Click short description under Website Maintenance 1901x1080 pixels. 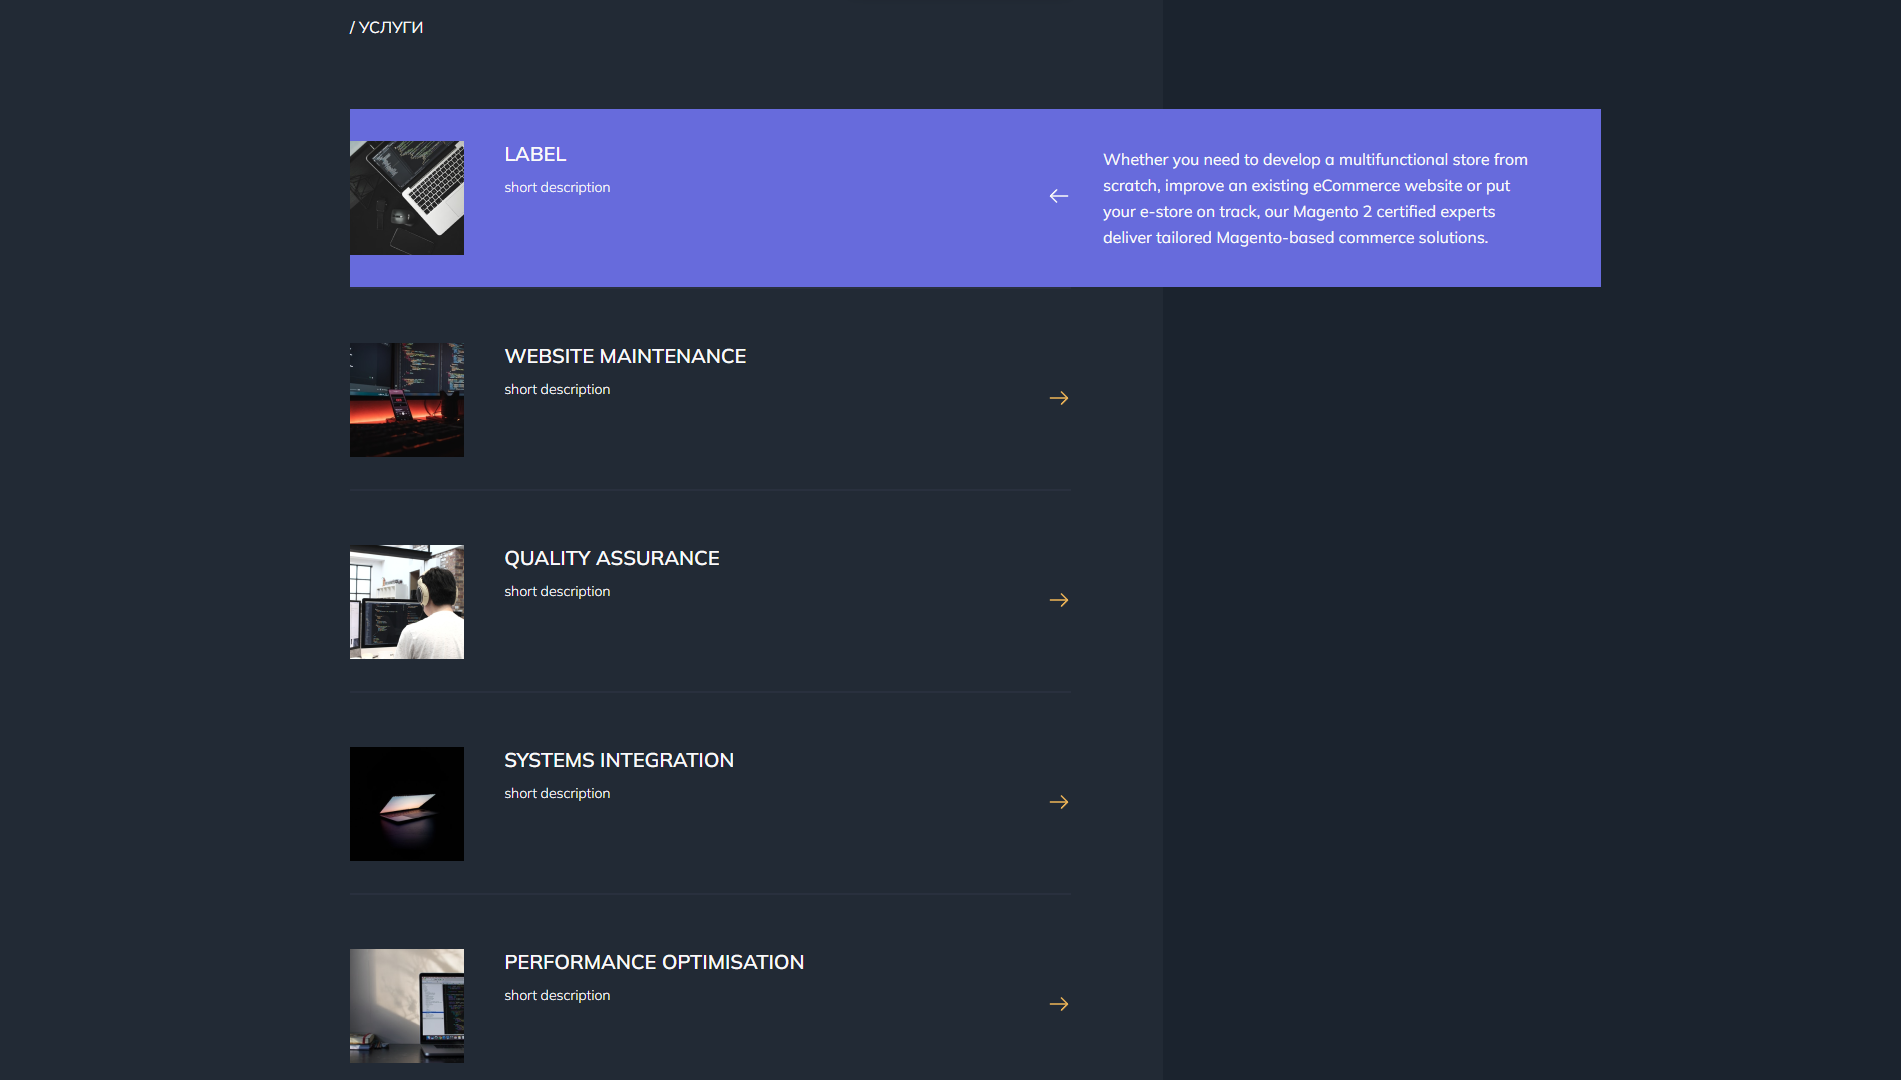click(x=557, y=389)
